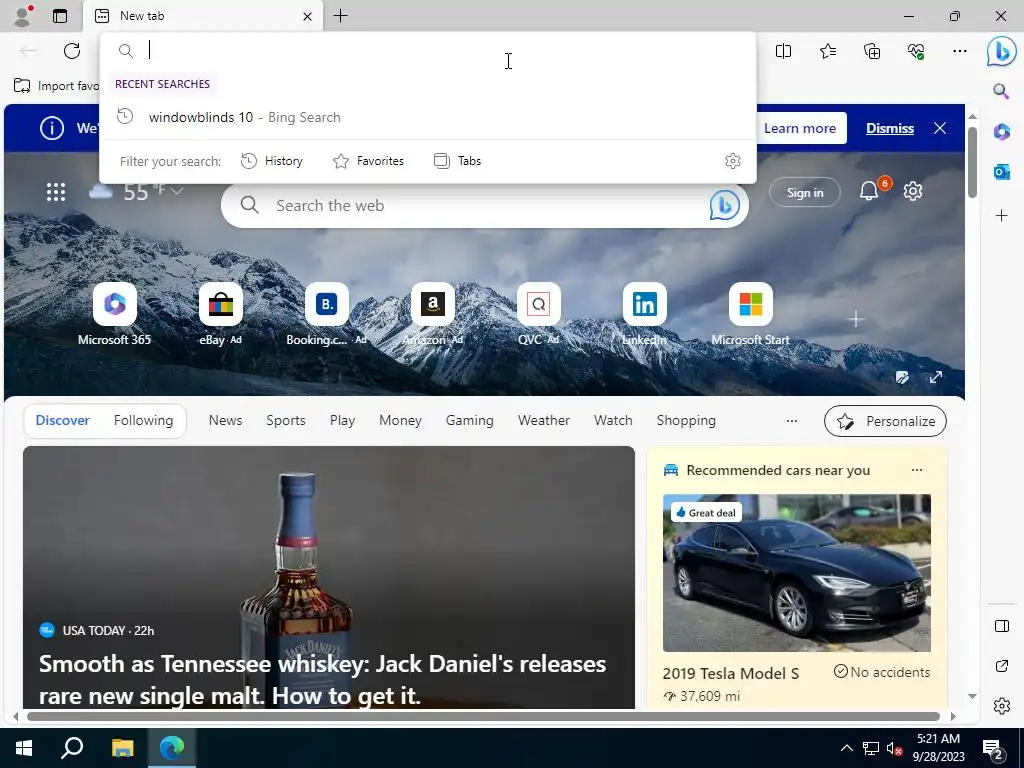Show hidden system tray icons
The image size is (1024, 768).
pyautogui.click(x=846, y=748)
